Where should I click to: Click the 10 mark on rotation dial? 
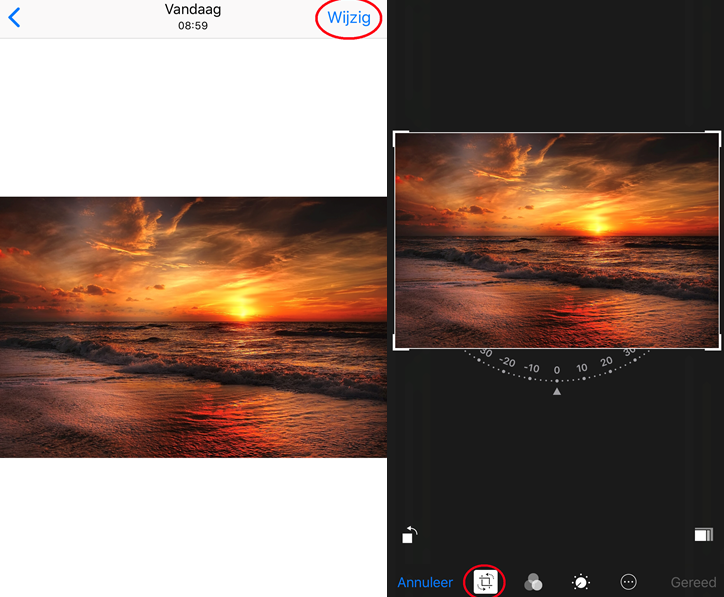tap(582, 368)
